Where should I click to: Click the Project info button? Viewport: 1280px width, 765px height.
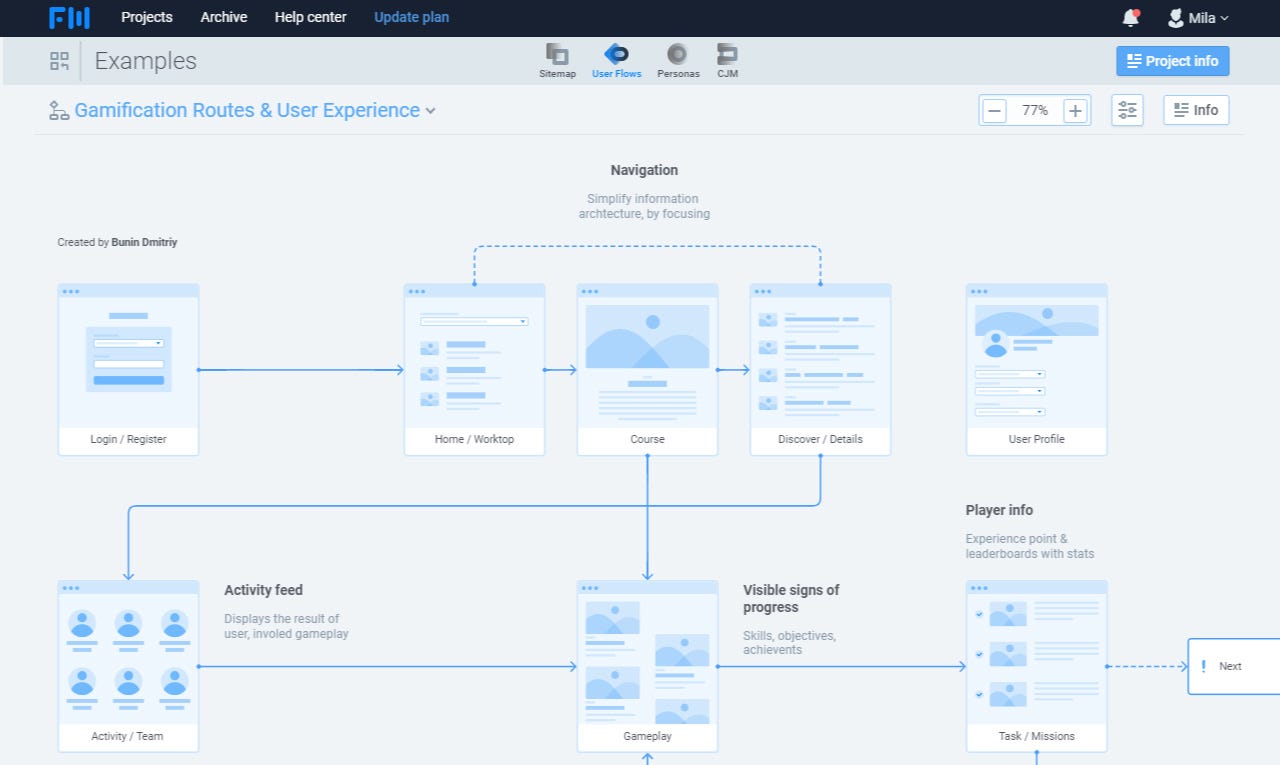1172,60
